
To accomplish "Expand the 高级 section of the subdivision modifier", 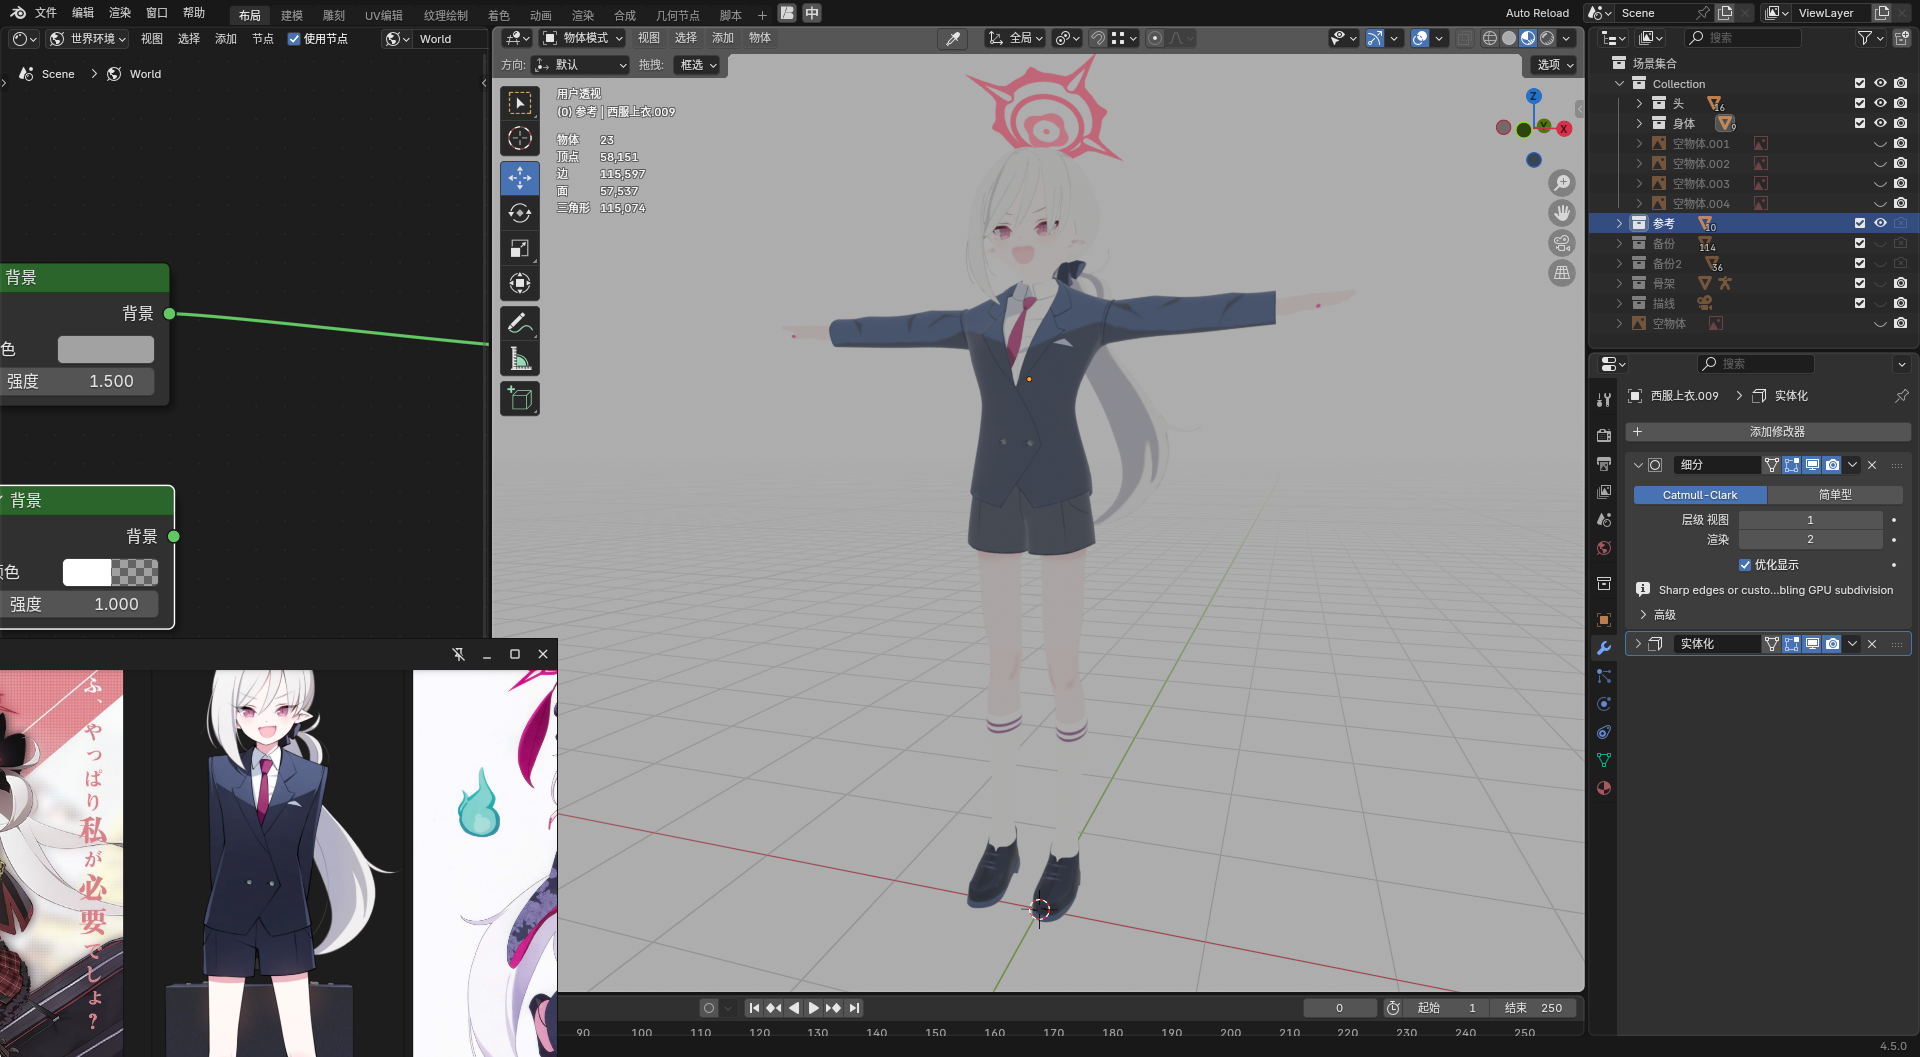I will pyautogui.click(x=1643, y=615).
